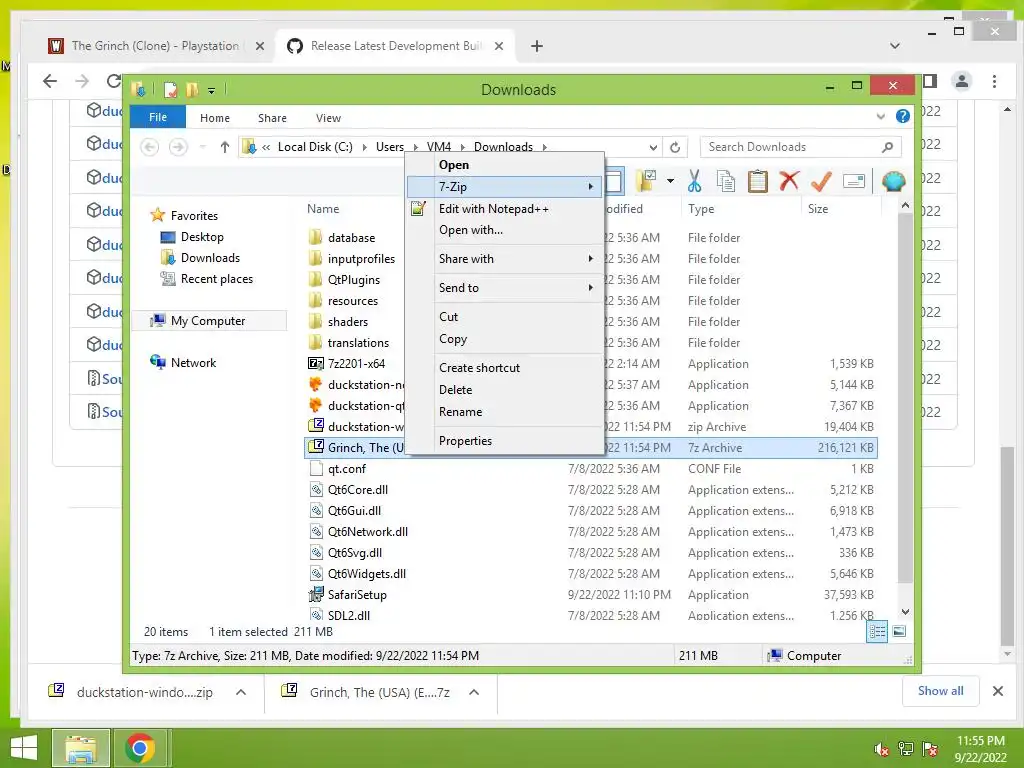Viewport: 1024px width, 768px height.
Task: Sort by the Size column header
Action: (818, 209)
